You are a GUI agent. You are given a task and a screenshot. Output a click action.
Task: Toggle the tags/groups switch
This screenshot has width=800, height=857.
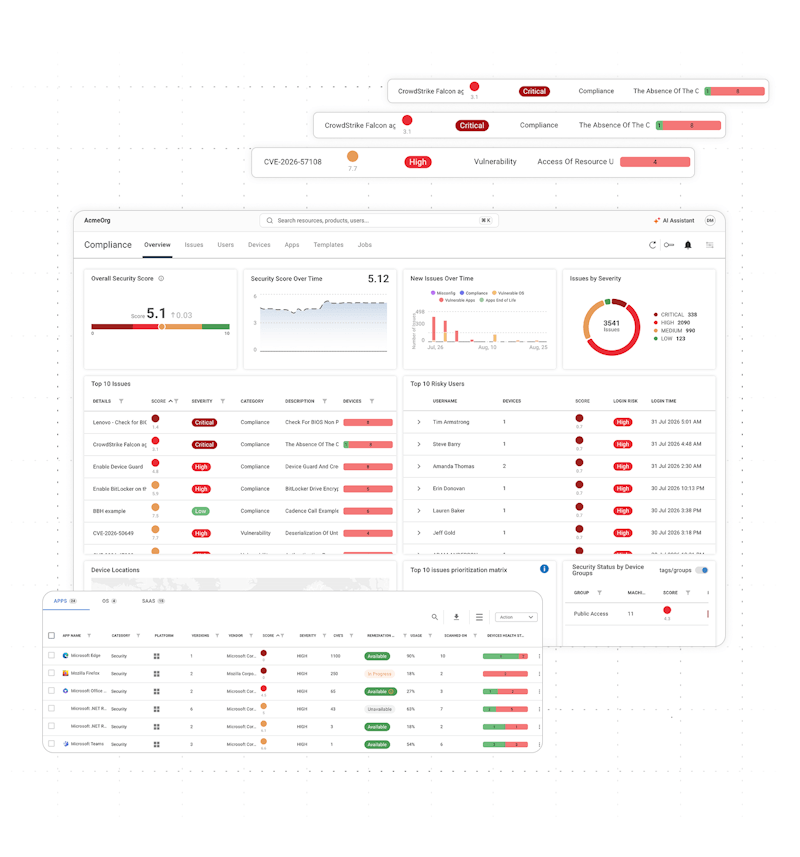[x=702, y=570]
